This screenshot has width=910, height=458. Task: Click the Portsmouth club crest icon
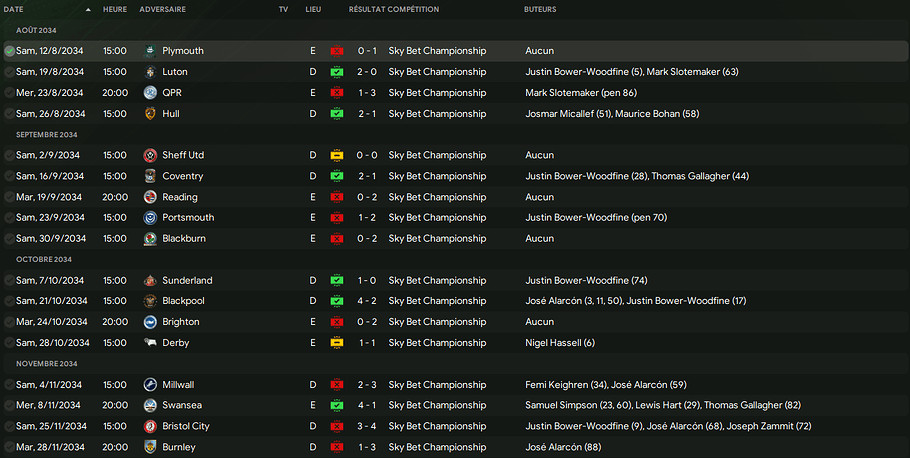pos(149,218)
